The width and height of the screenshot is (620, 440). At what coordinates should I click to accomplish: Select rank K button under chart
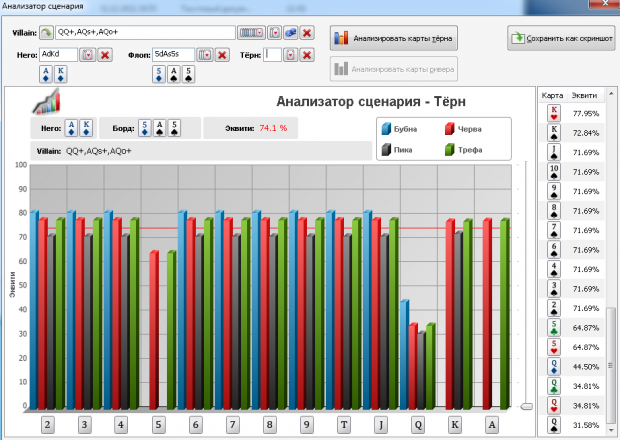pos(455,425)
